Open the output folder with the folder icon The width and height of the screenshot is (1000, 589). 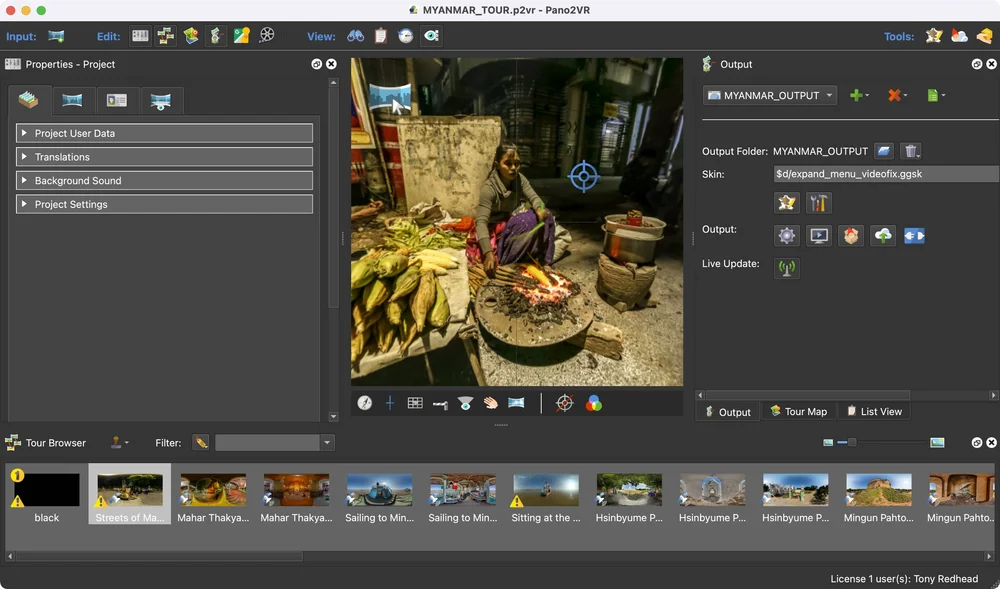click(x=883, y=151)
